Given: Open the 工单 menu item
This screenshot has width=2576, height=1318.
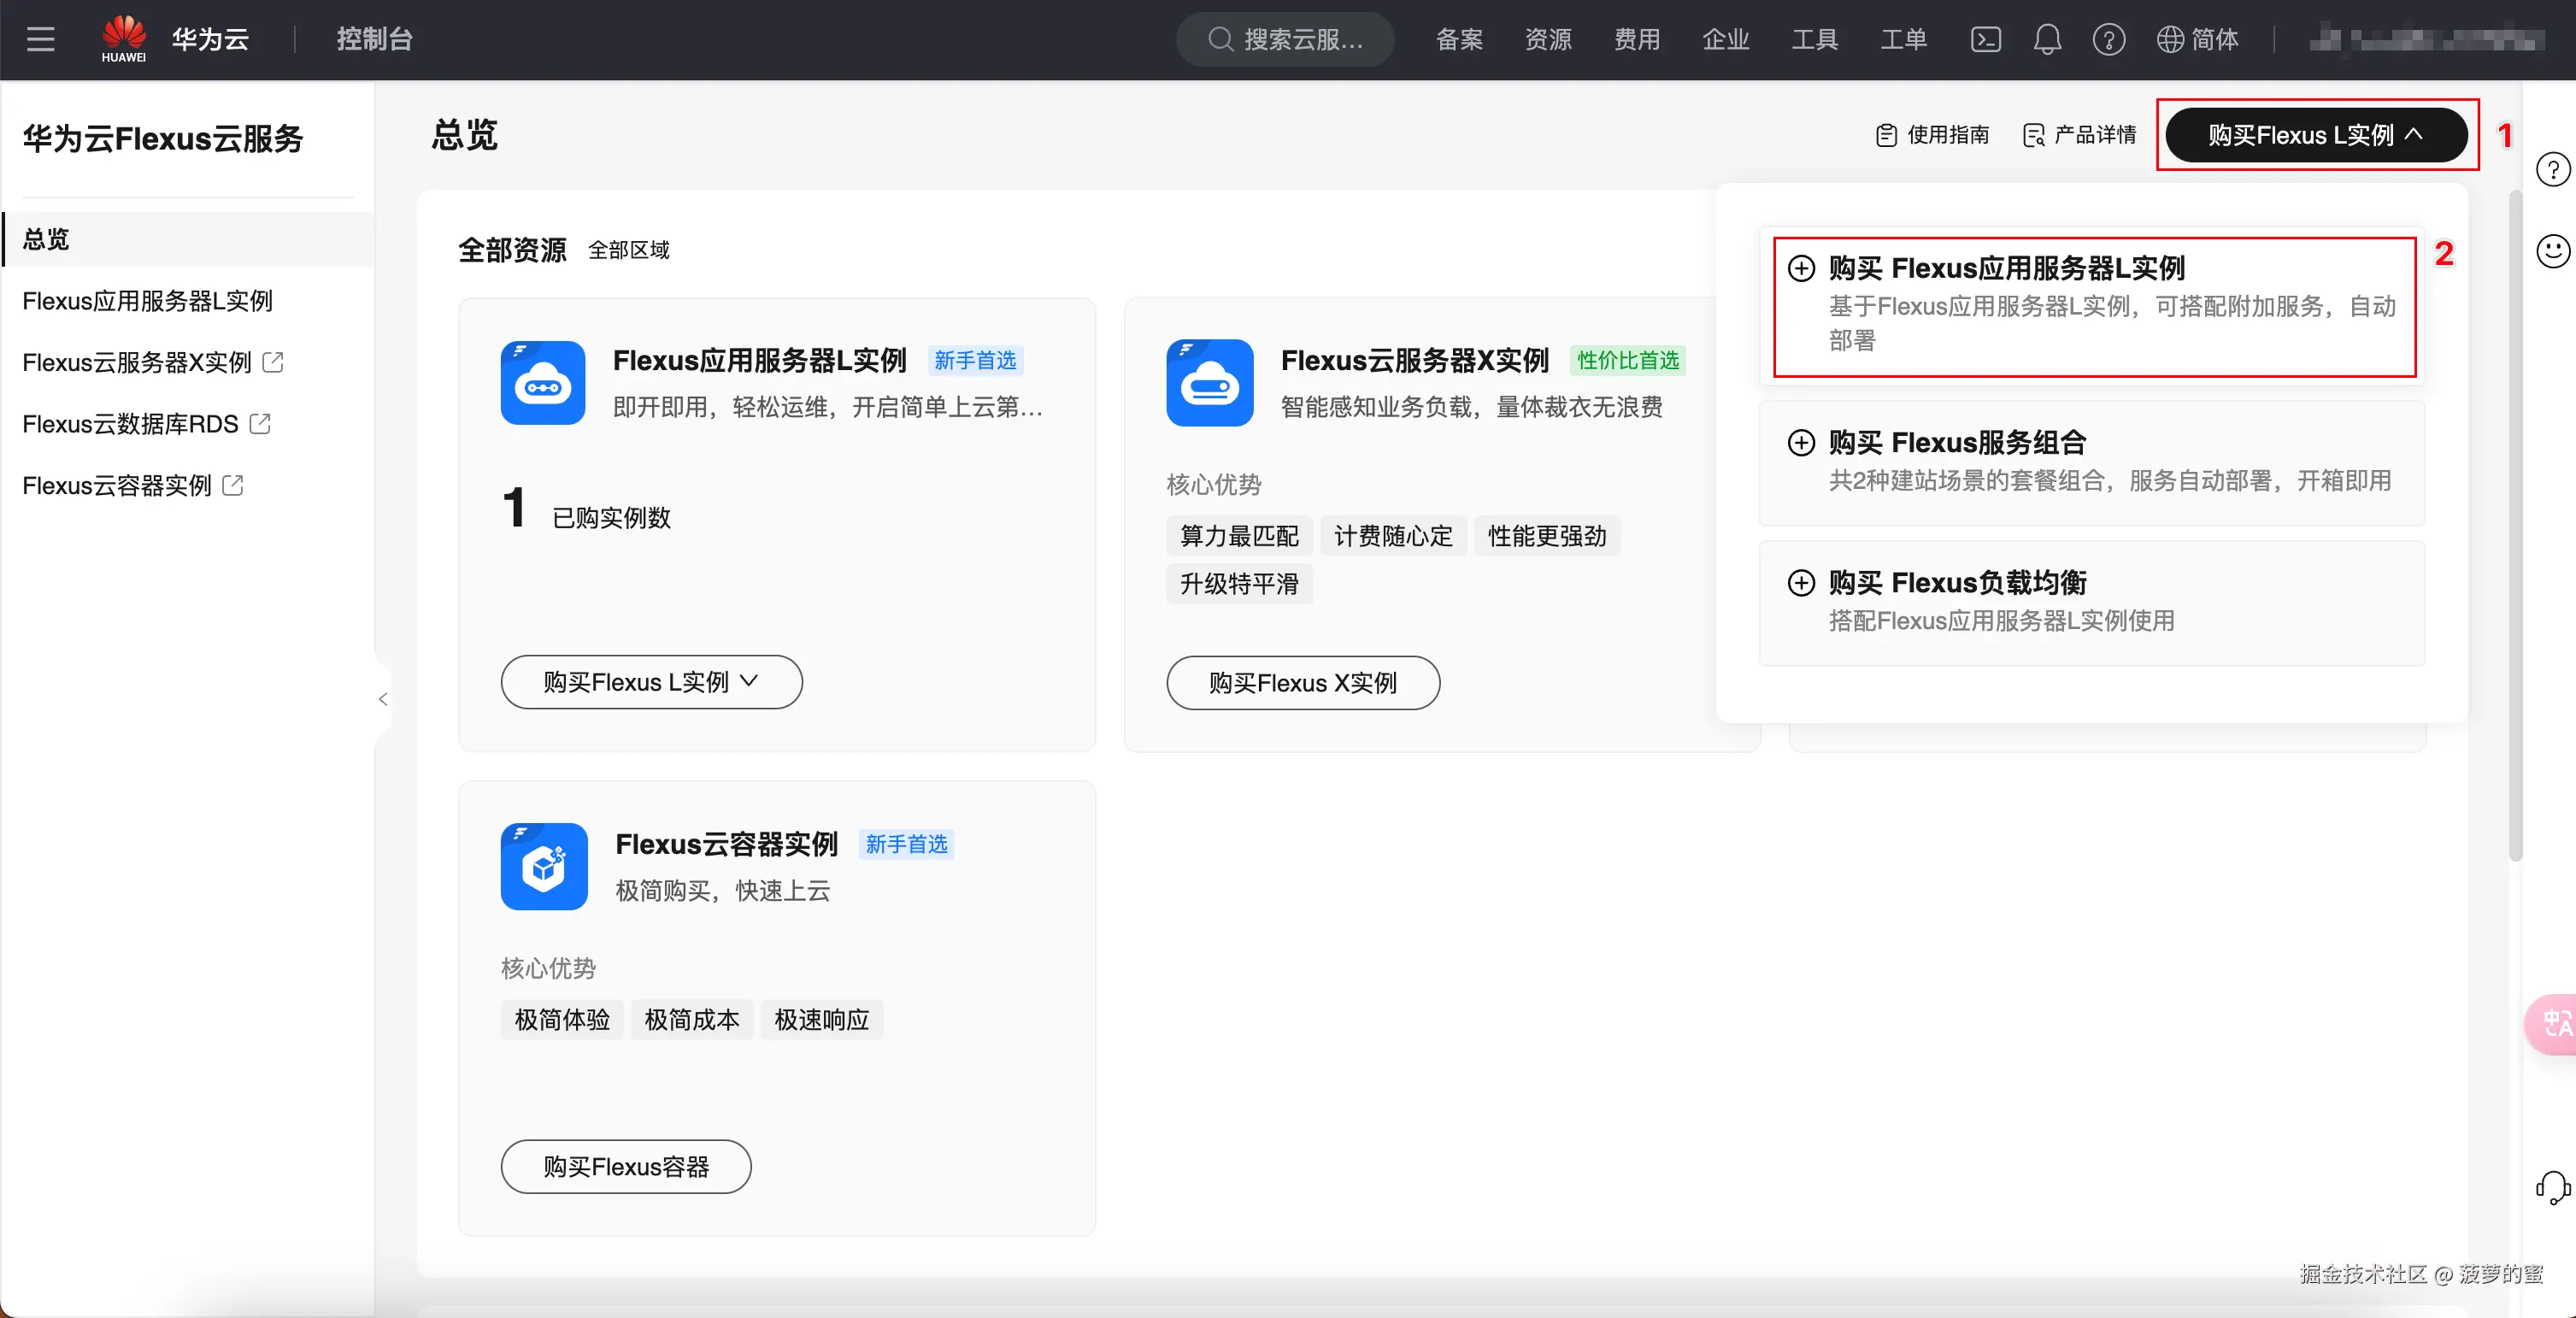Looking at the screenshot, I should coord(1903,39).
